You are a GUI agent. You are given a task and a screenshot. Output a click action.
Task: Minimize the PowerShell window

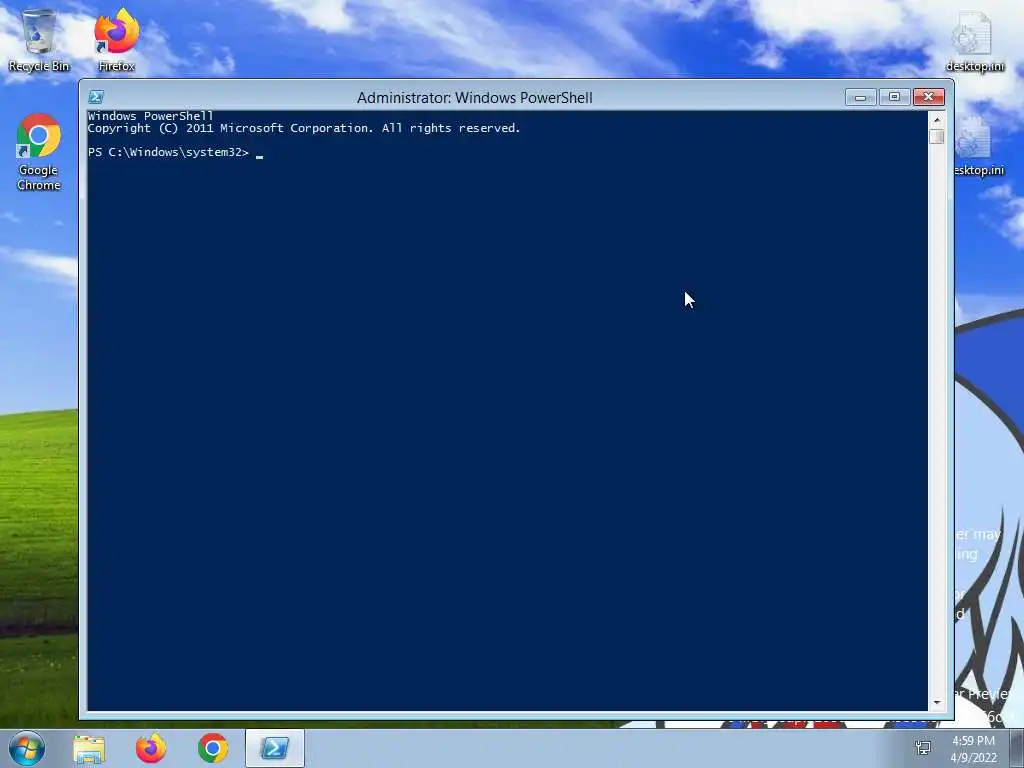coord(861,97)
